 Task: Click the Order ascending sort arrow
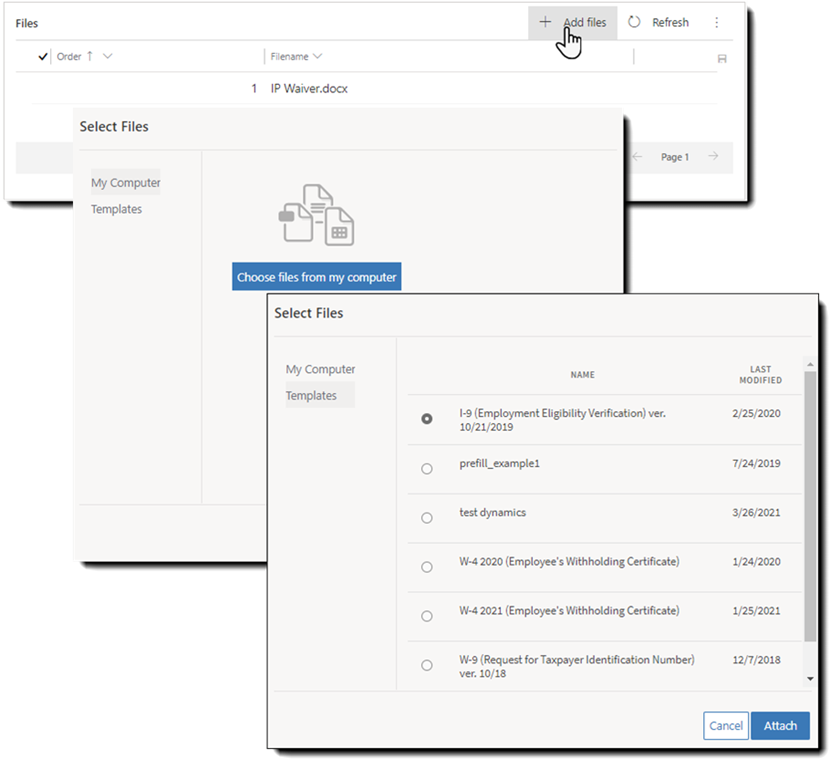tap(88, 57)
